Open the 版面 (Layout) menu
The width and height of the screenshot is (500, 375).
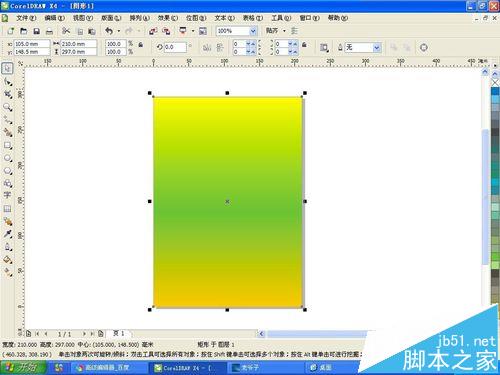pyautogui.click(x=111, y=18)
